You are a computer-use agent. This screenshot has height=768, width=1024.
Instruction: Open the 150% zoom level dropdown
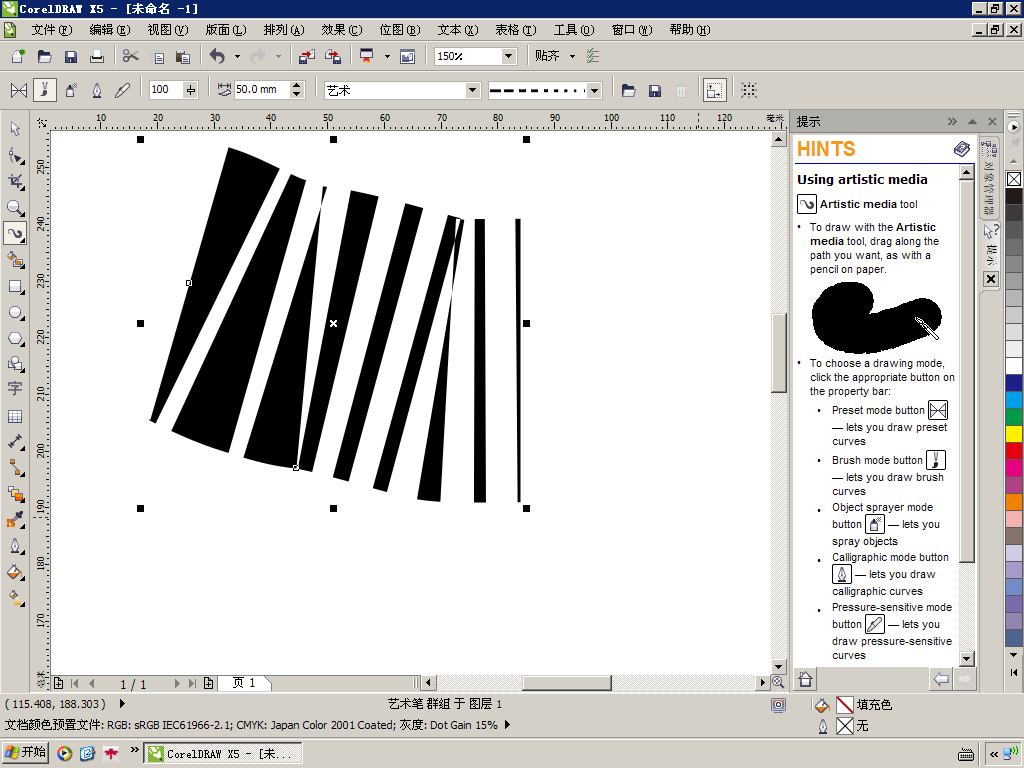click(x=508, y=57)
